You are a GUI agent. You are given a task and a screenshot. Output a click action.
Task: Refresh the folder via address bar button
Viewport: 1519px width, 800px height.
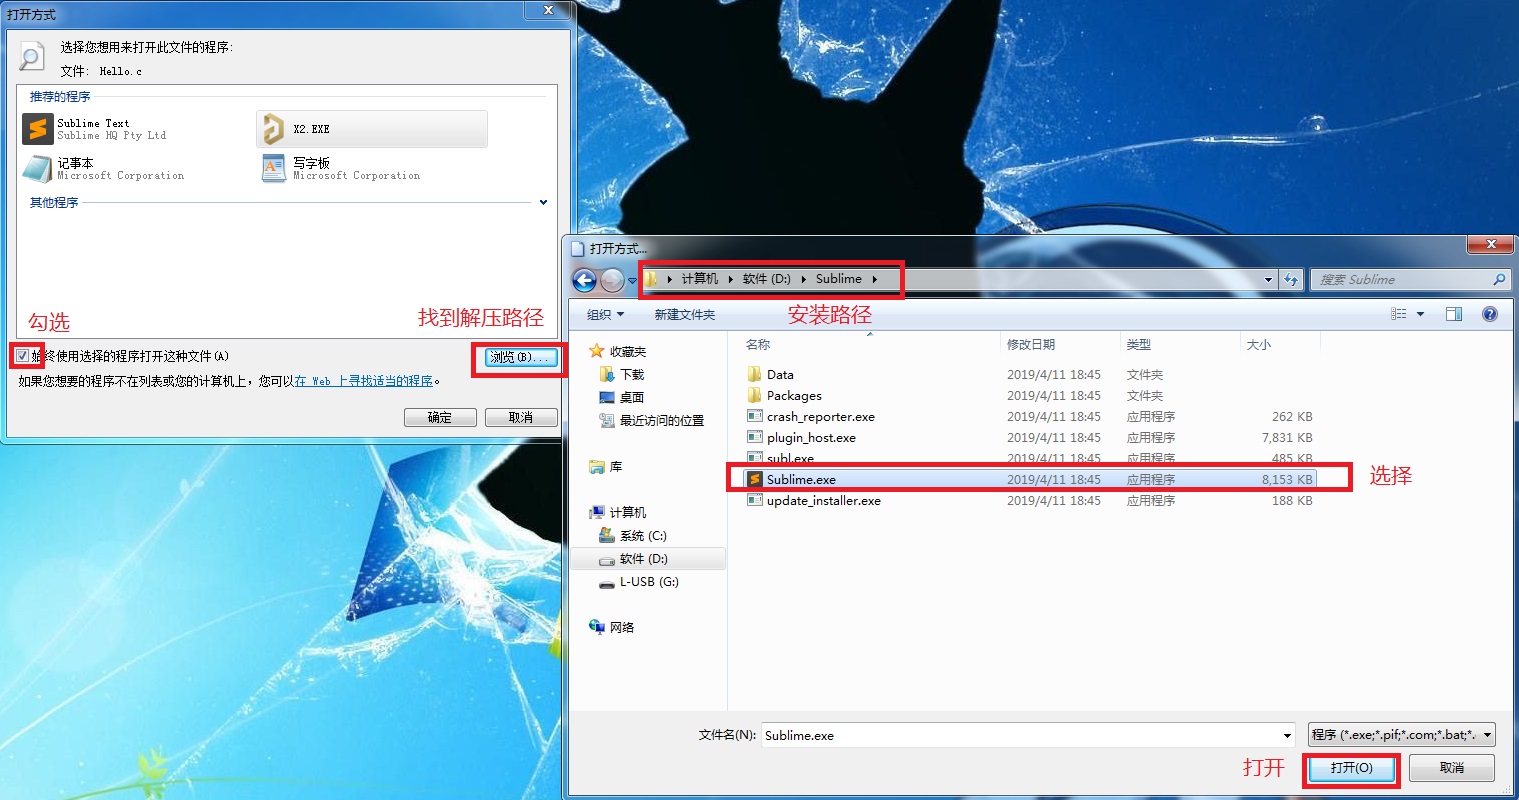pos(1291,280)
